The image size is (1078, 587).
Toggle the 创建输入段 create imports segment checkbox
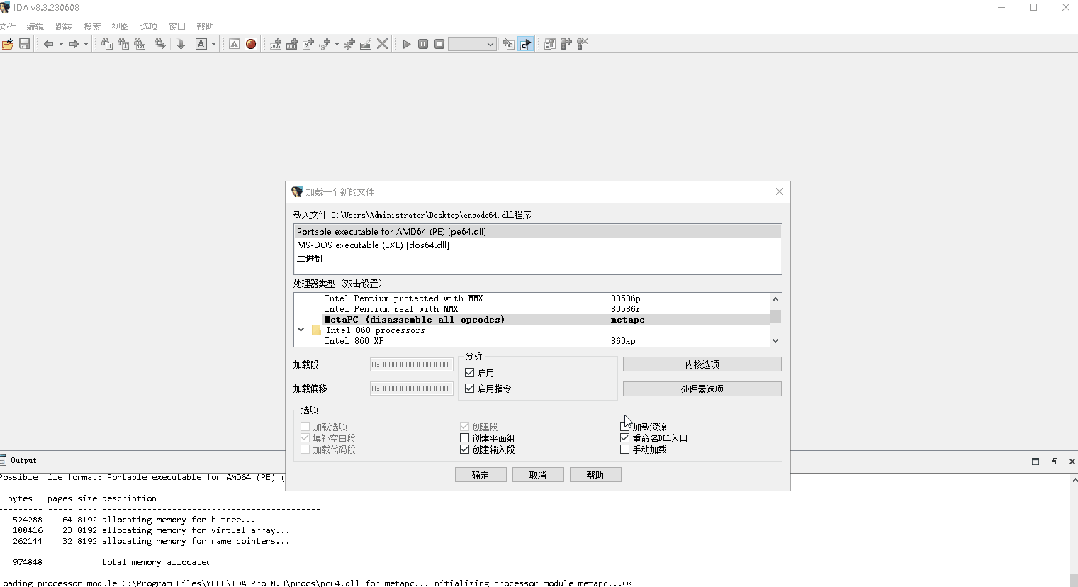464,450
